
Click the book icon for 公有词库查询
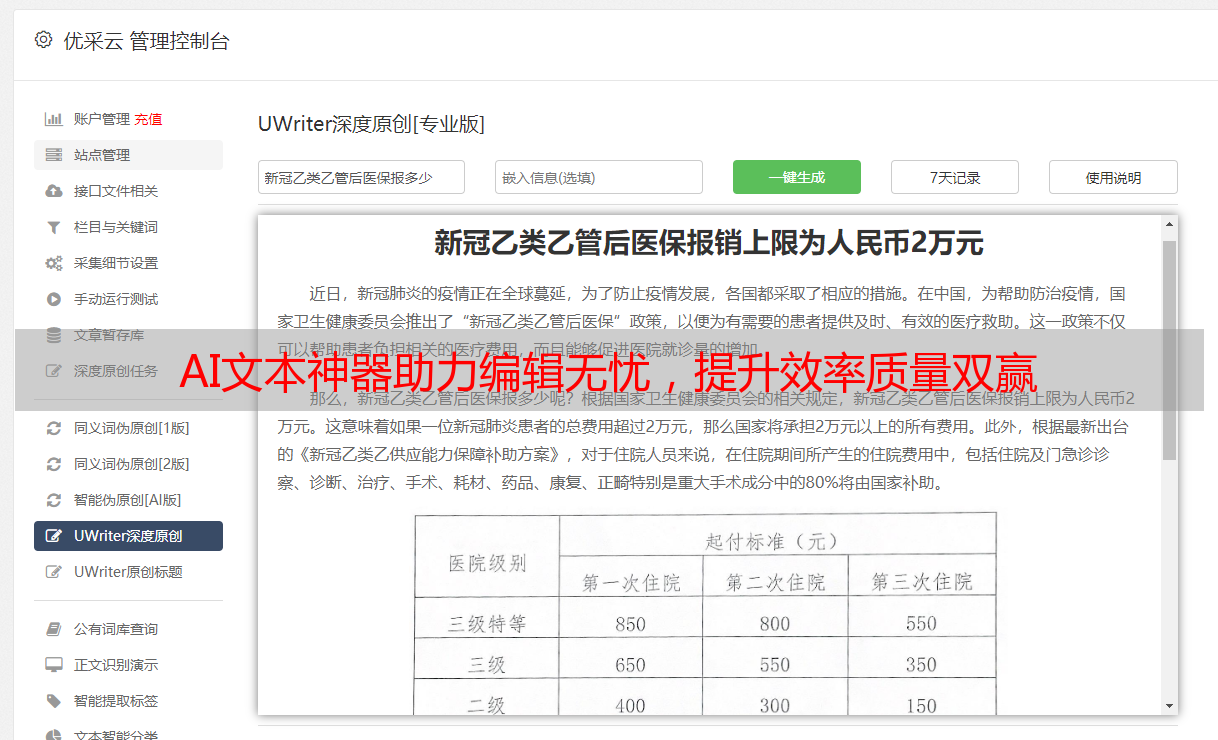pos(54,629)
